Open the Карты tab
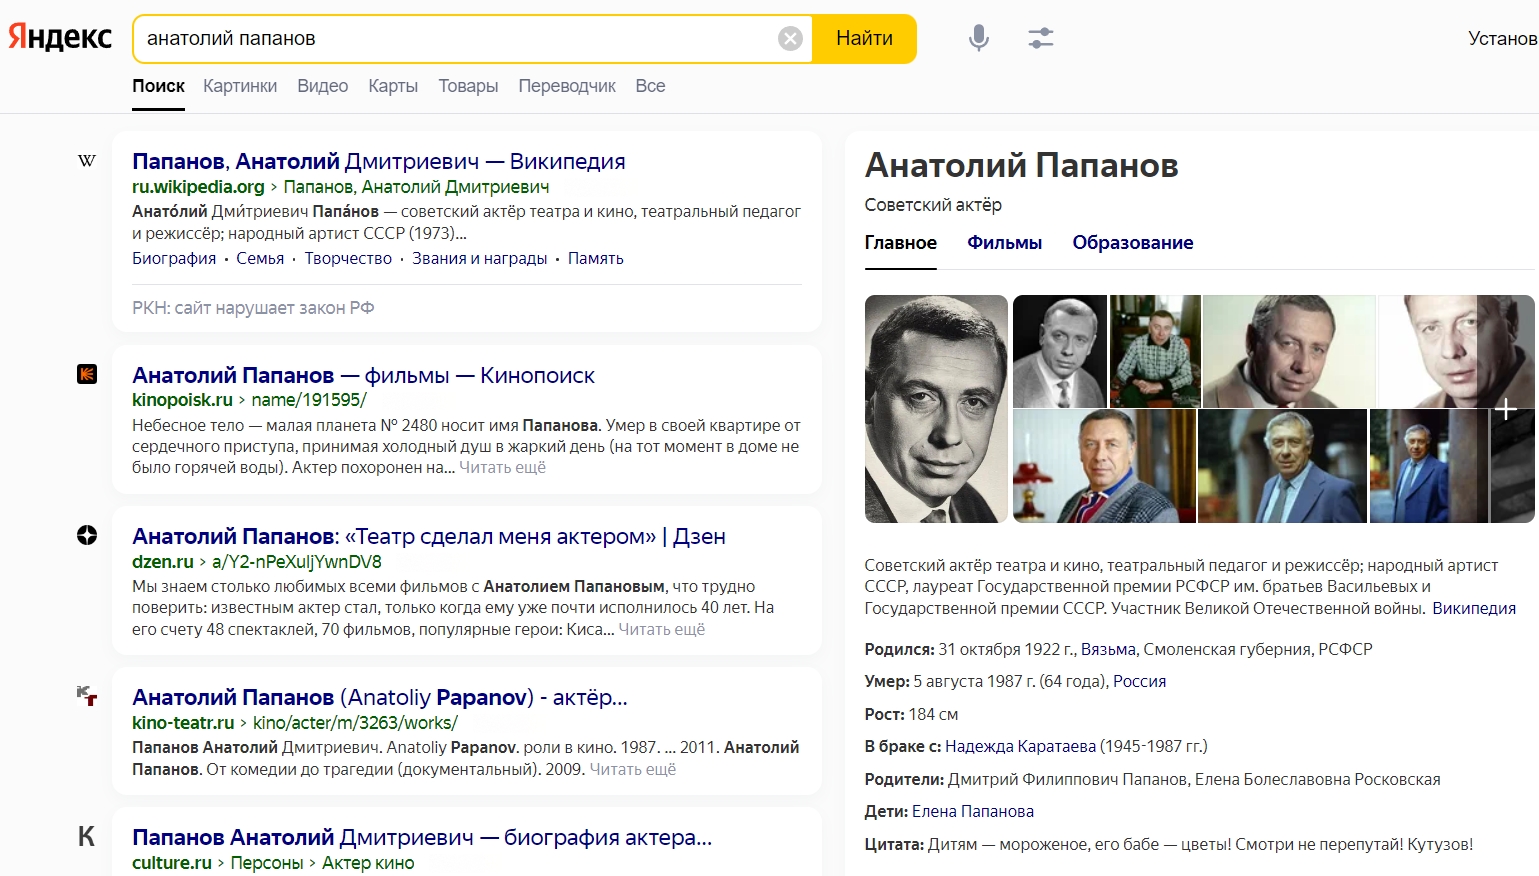The width and height of the screenshot is (1539, 876). coord(393,86)
